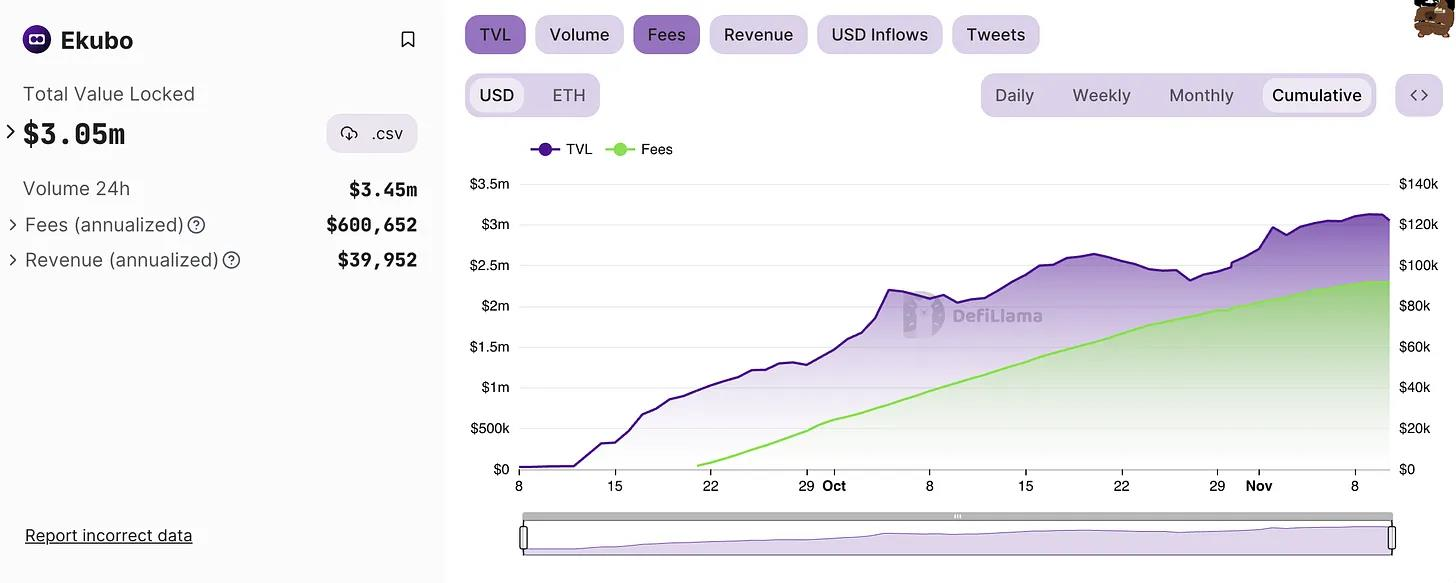
Task: Click the DefiLlama watermark logo
Action: coord(972,316)
